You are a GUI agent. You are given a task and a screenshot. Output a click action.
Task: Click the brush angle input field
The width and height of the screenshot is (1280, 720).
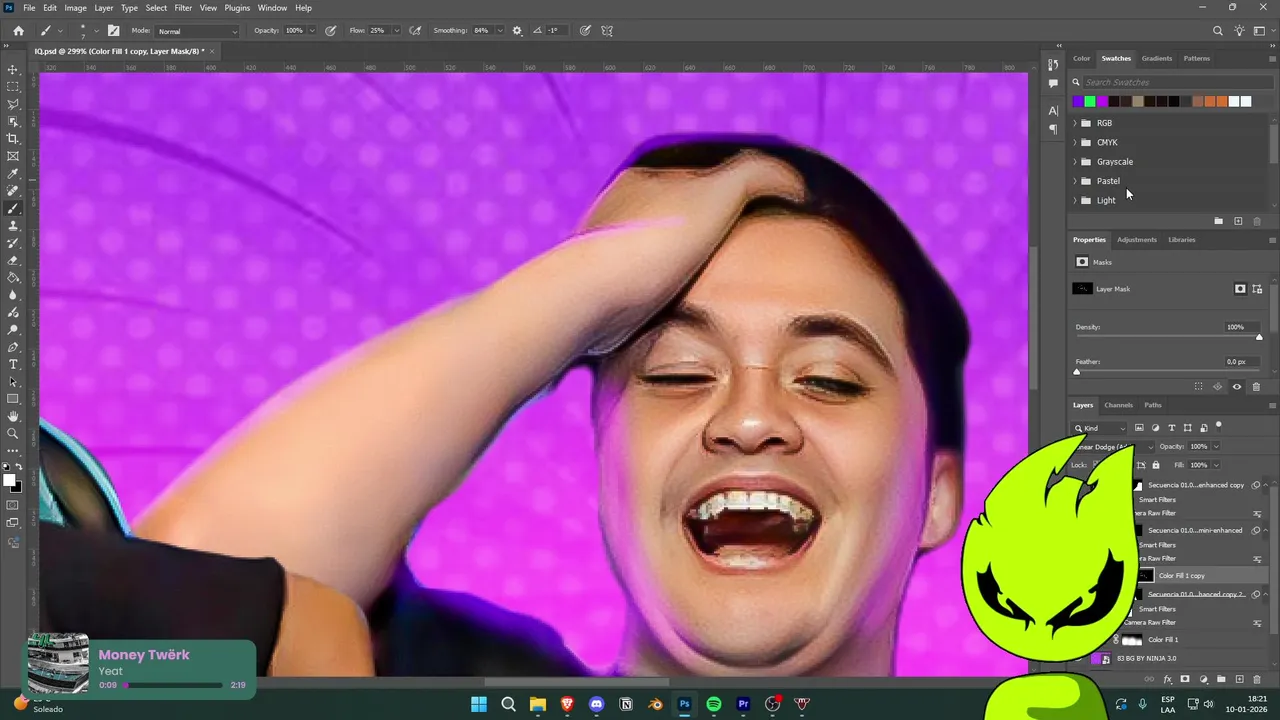(555, 31)
